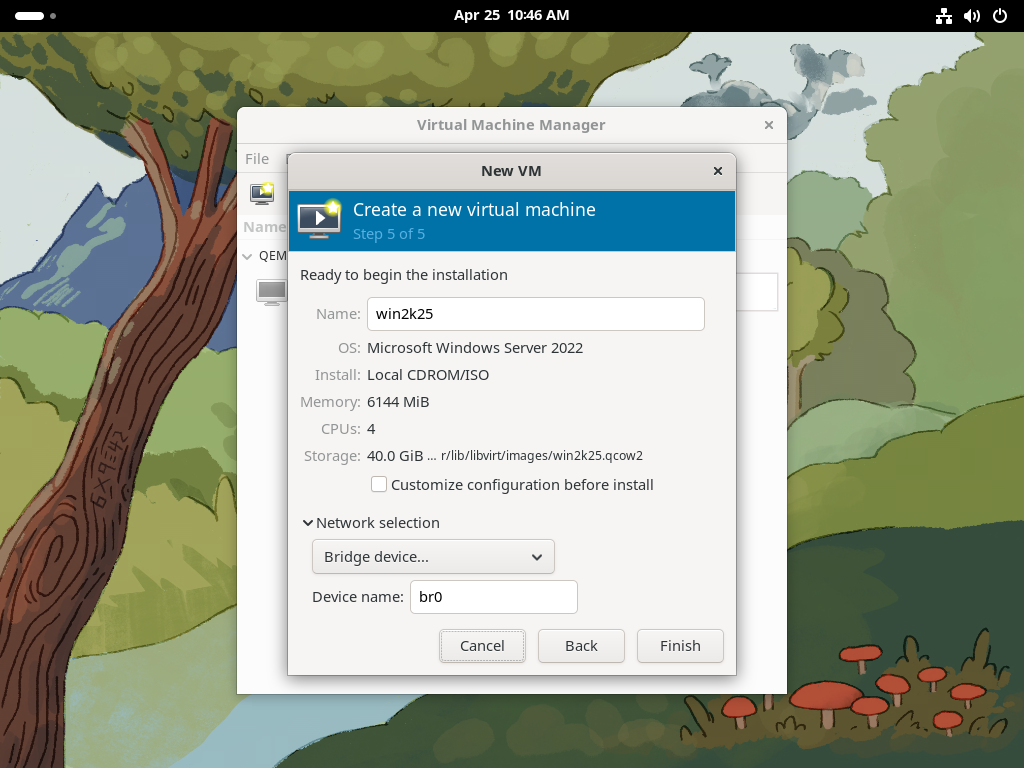Click the volume icon in top bar

point(972,16)
